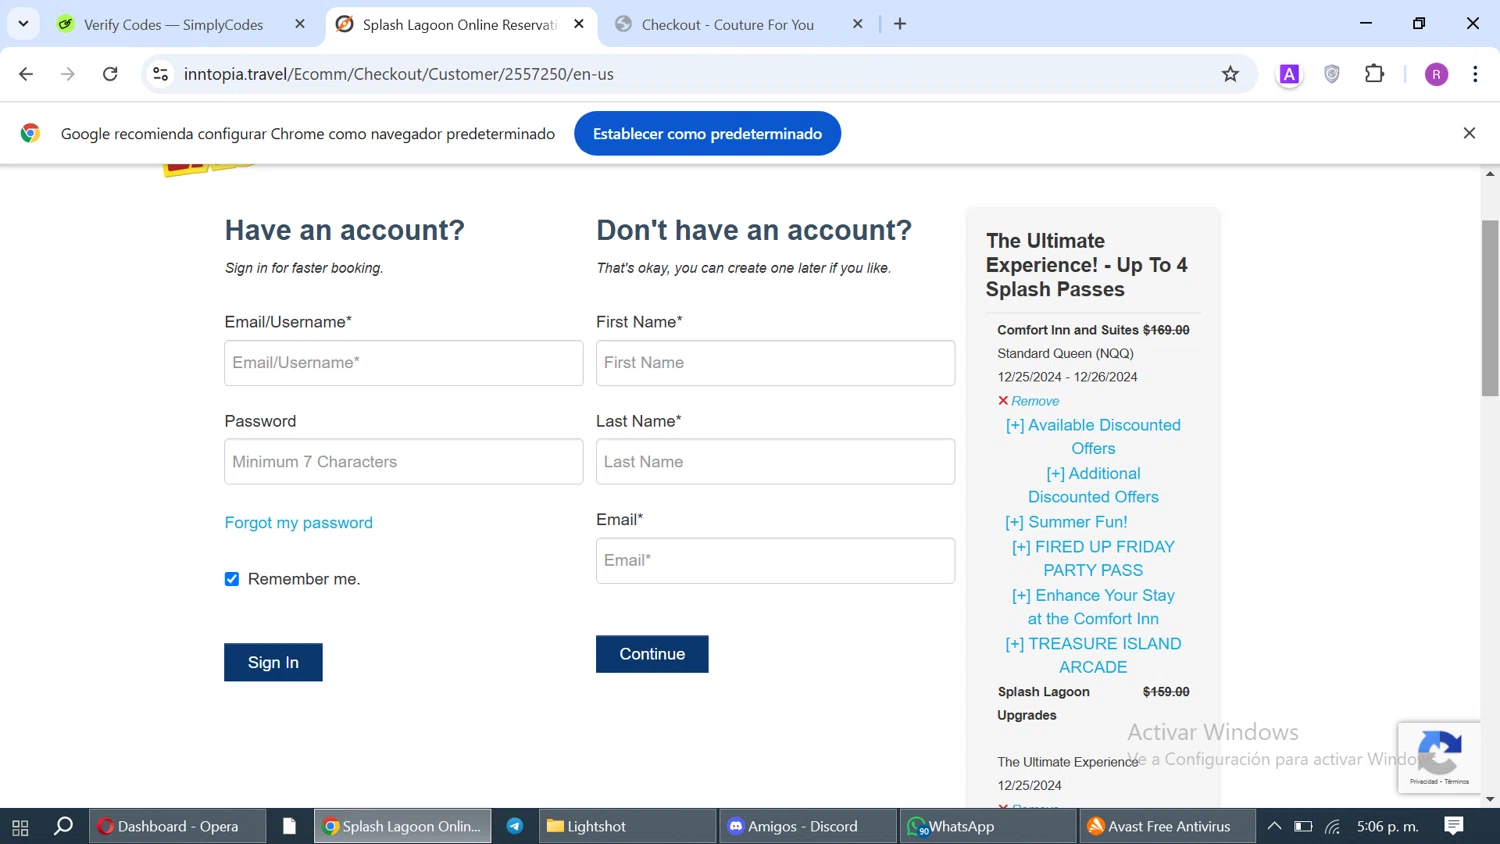
Task: Close the Splash Lagoon tab
Action: pyautogui.click(x=579, y=24)
